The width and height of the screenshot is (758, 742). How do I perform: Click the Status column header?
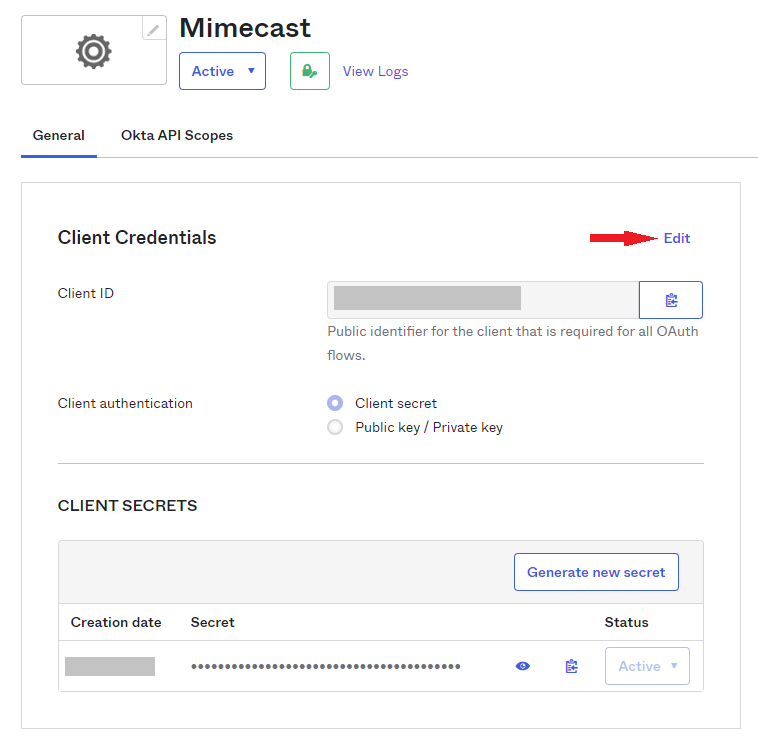pyautogui.click(x=626, y=622)
